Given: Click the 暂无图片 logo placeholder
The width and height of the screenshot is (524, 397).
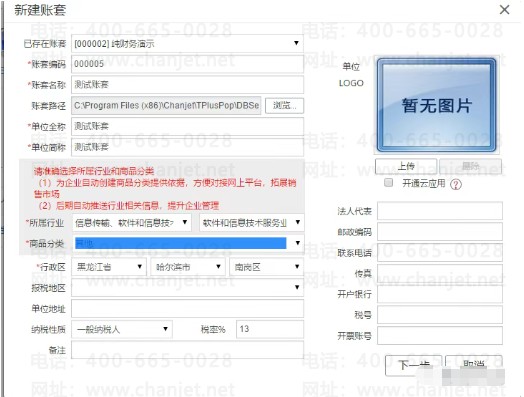Looking at the screenshot, I should pyautogui.click(x=436, y=105).
